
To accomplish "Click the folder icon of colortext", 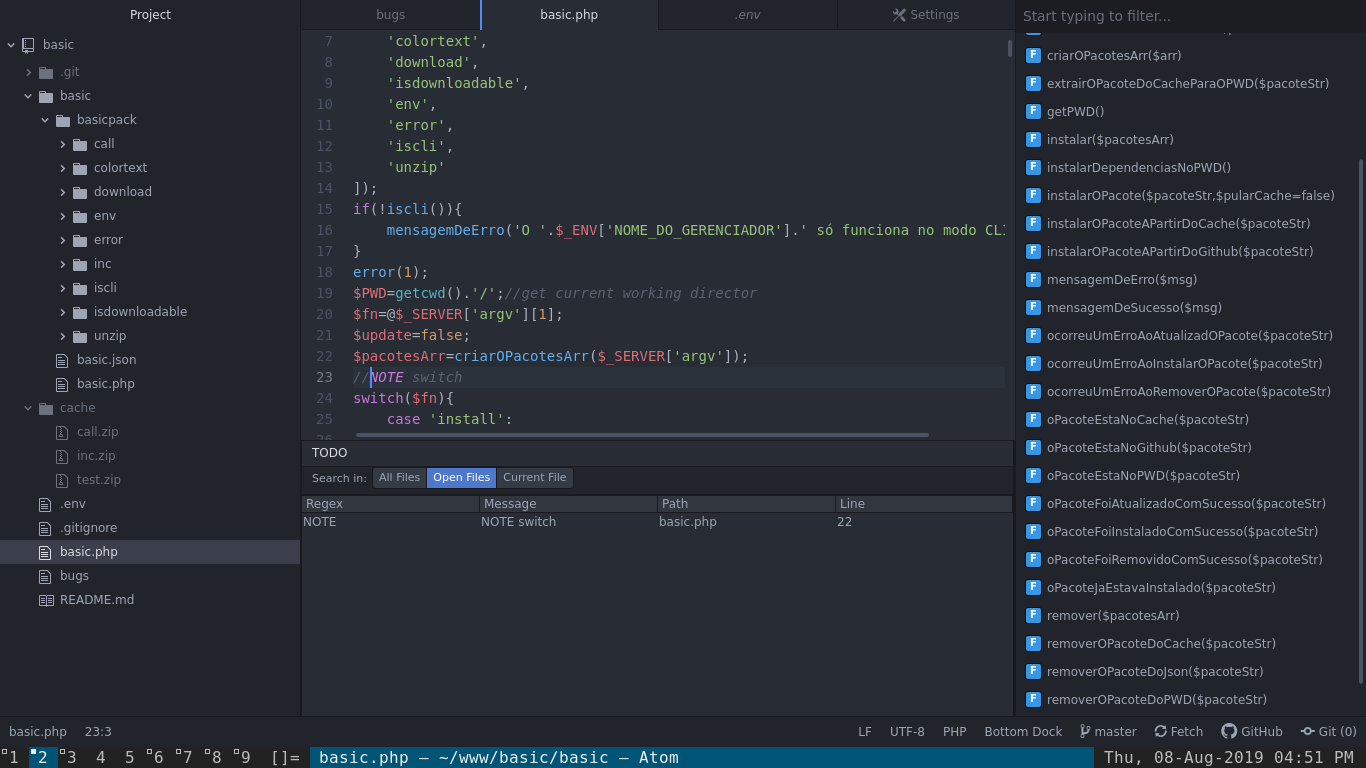I will coord(80,168).
